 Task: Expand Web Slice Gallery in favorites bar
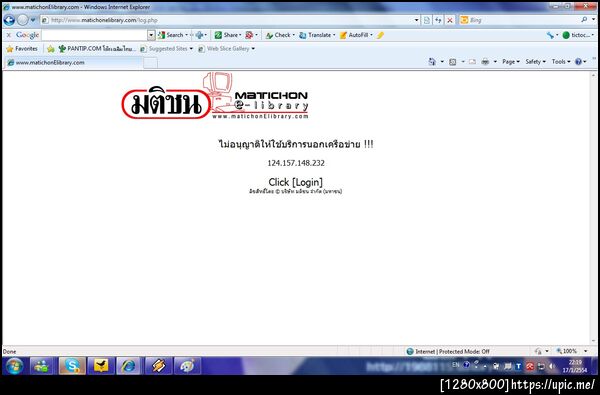227,49
